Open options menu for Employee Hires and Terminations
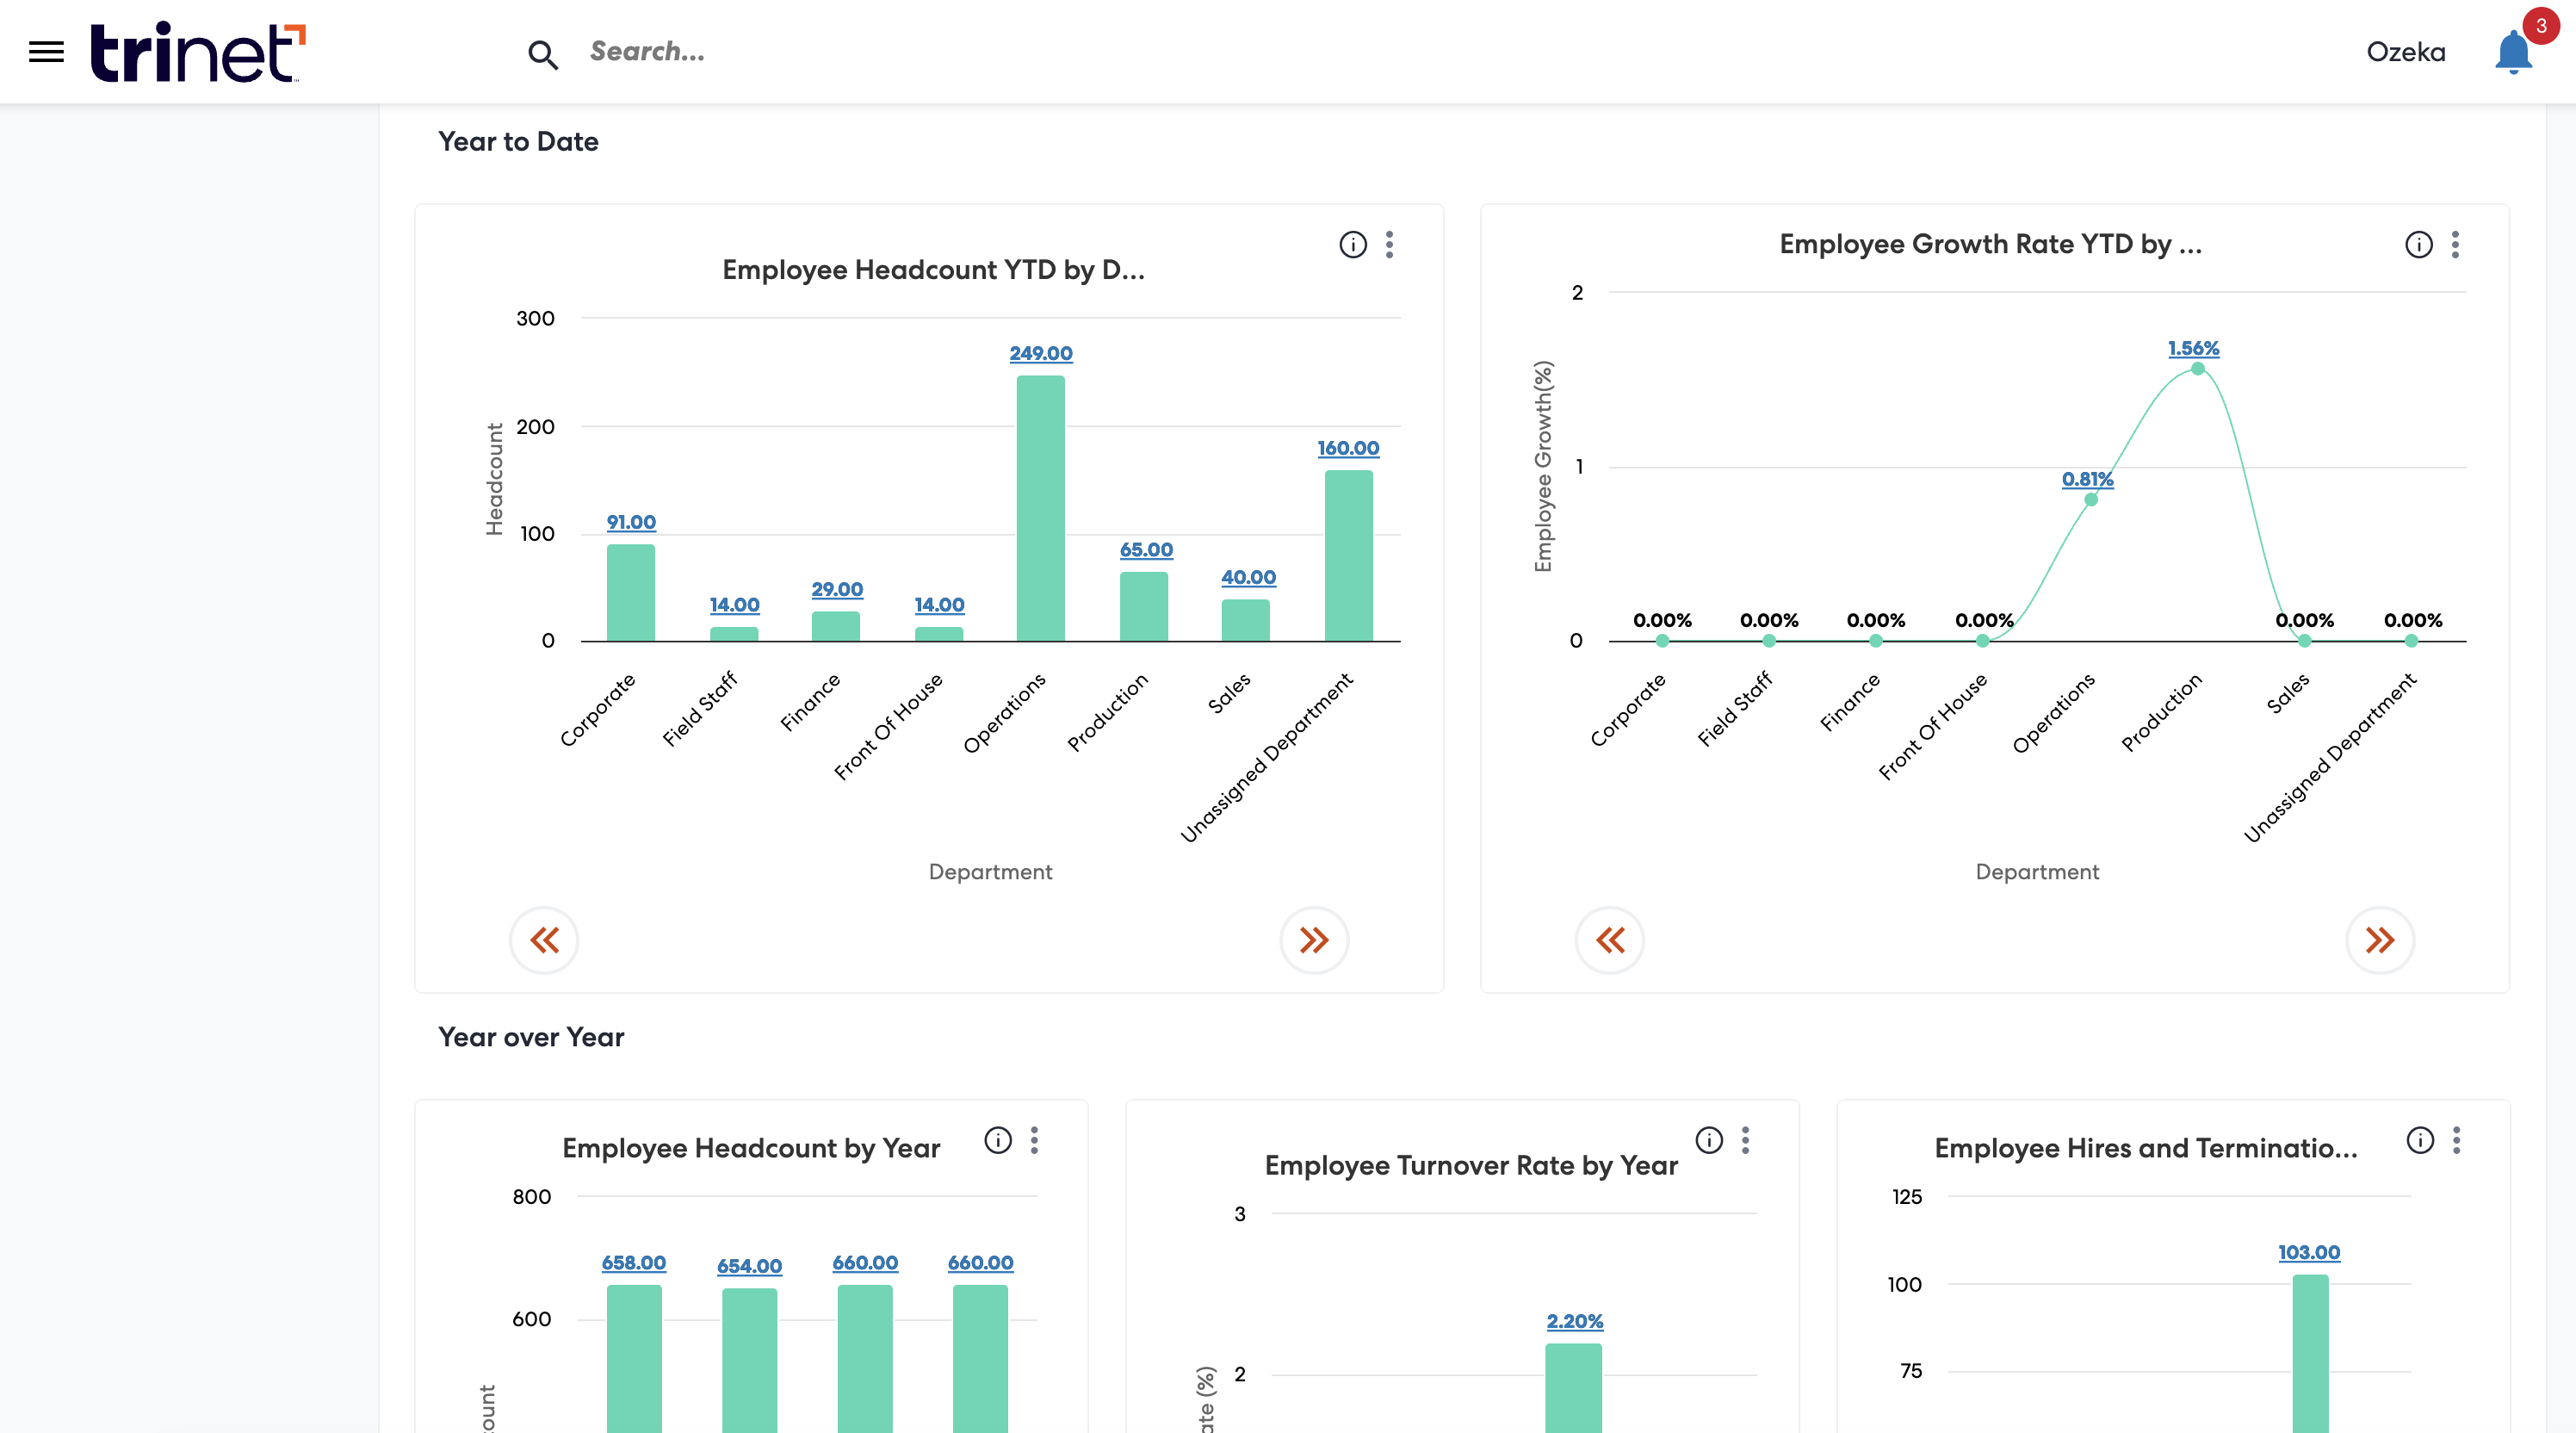The width and height of the screenshot is (2576, 1433). 2456,1140
